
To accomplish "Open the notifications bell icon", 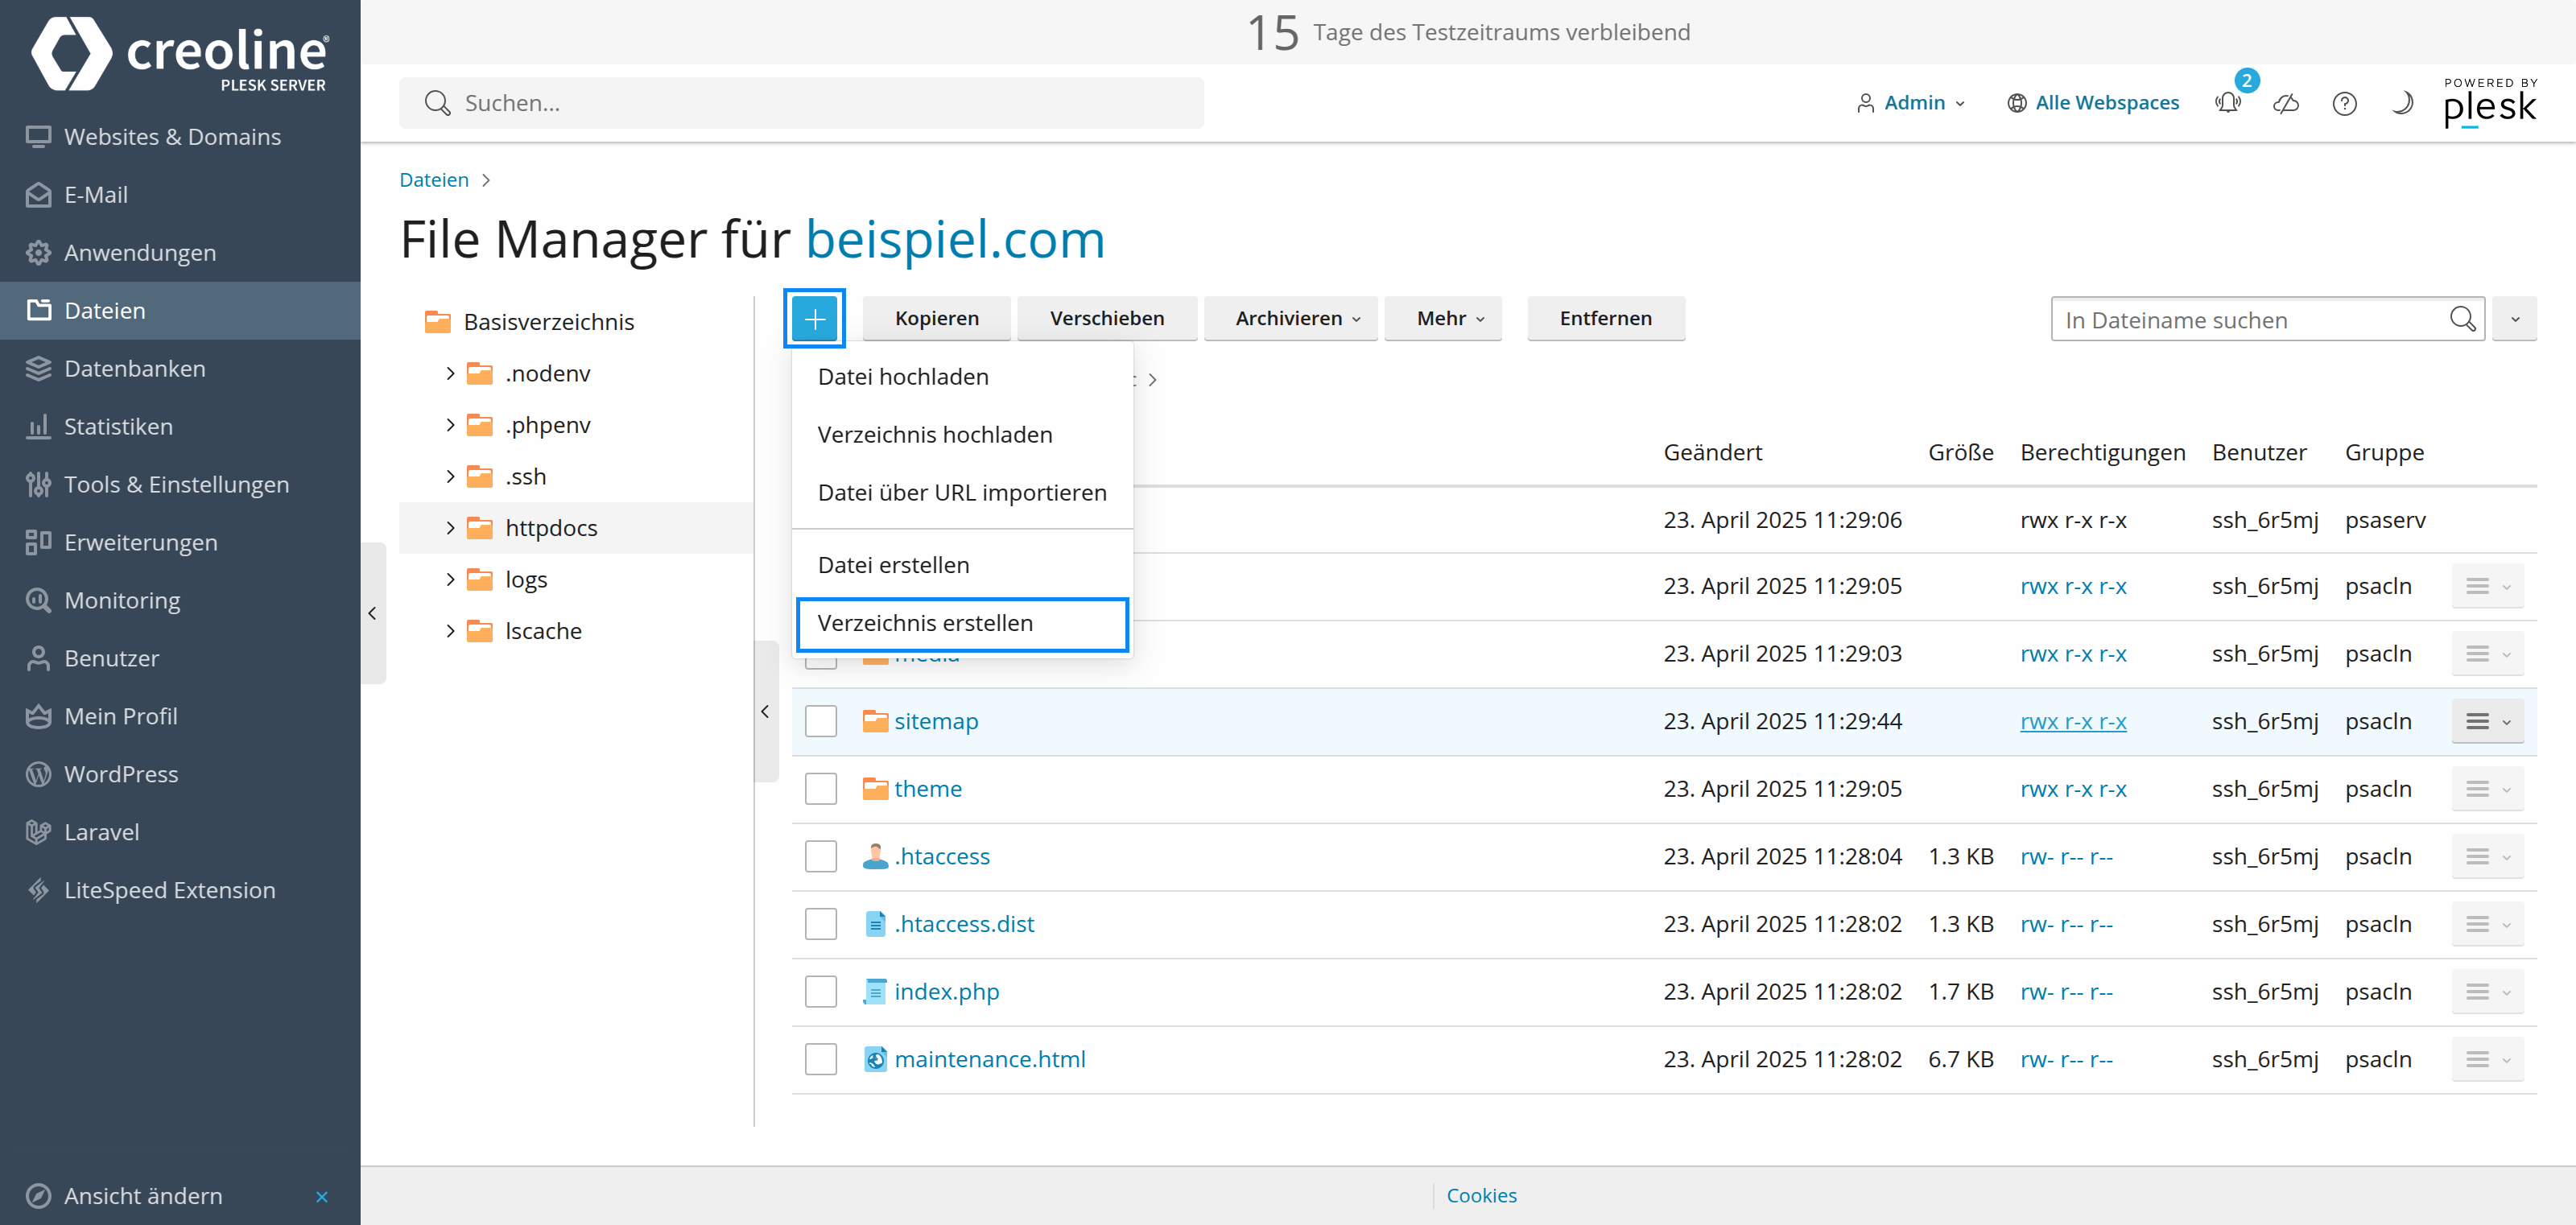I will (2227, 103).
